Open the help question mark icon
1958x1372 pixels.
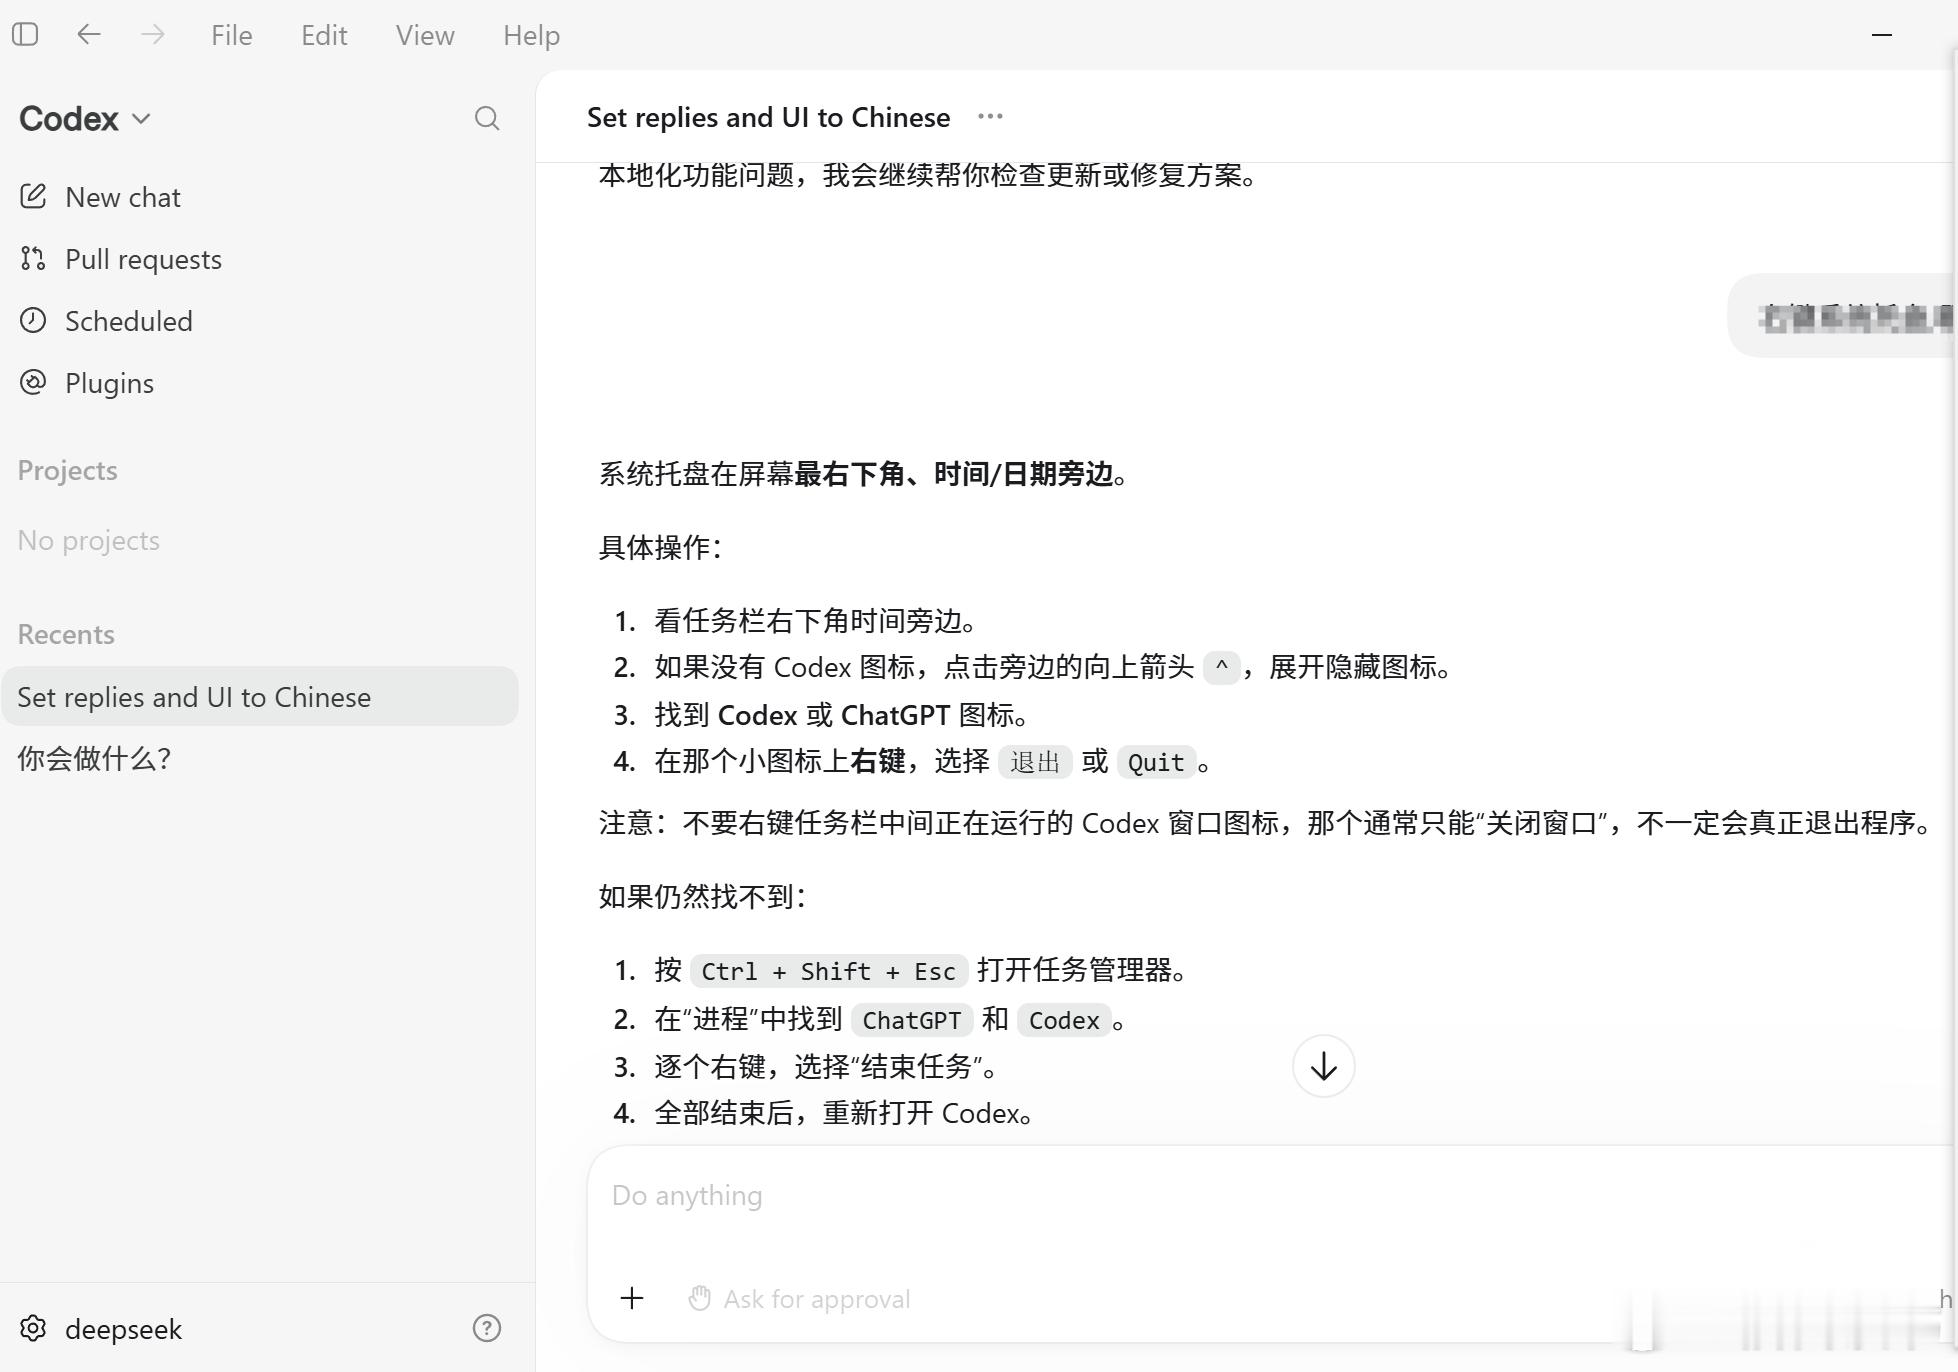coord(487,1328)
